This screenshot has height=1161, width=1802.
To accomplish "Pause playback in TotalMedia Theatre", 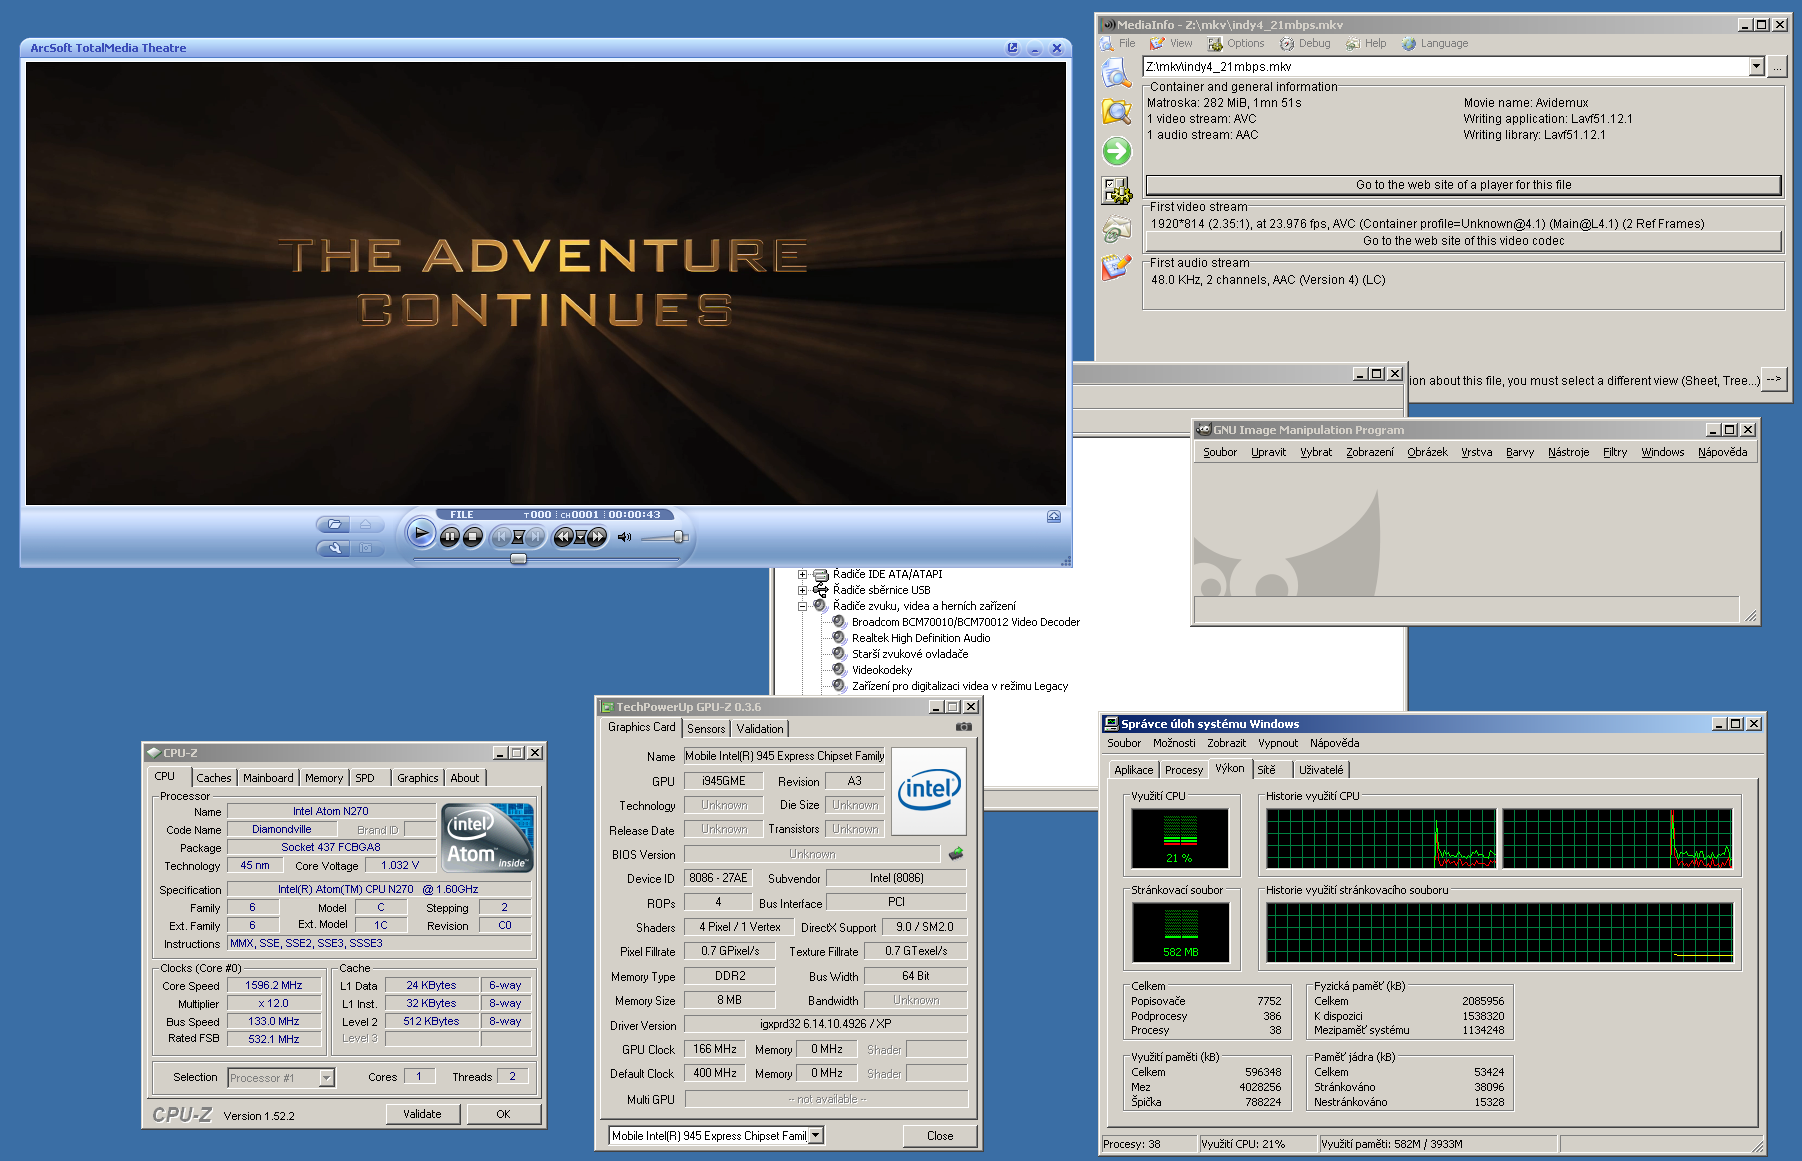I will 450,537.
